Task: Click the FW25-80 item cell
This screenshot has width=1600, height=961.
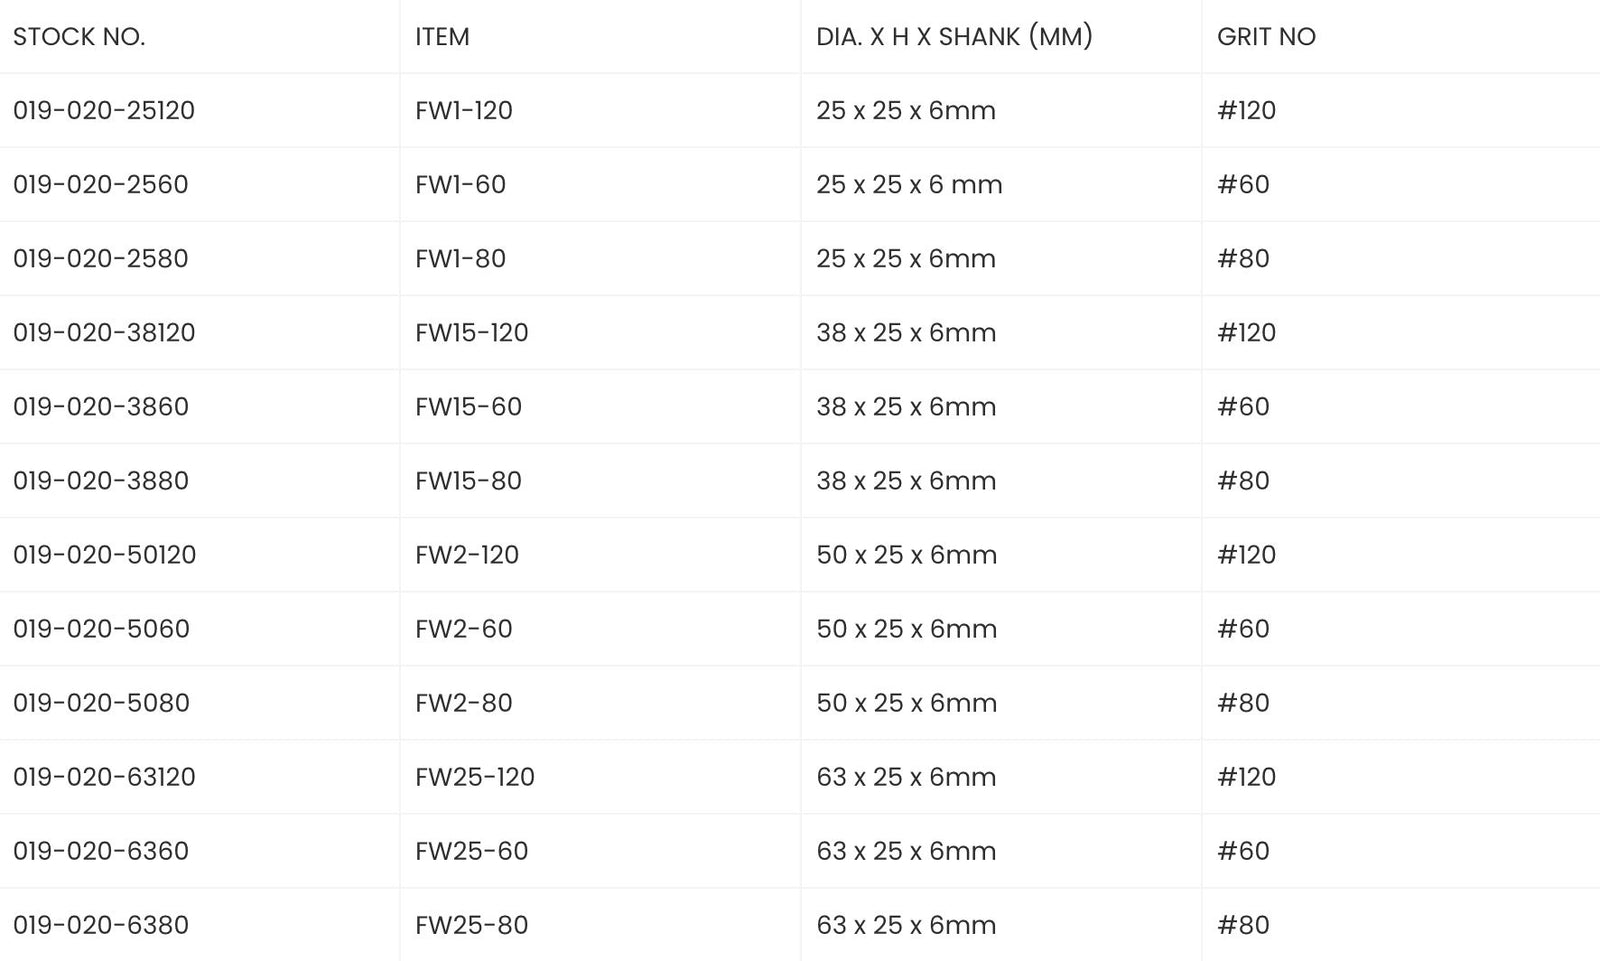Action: [471, 925]
